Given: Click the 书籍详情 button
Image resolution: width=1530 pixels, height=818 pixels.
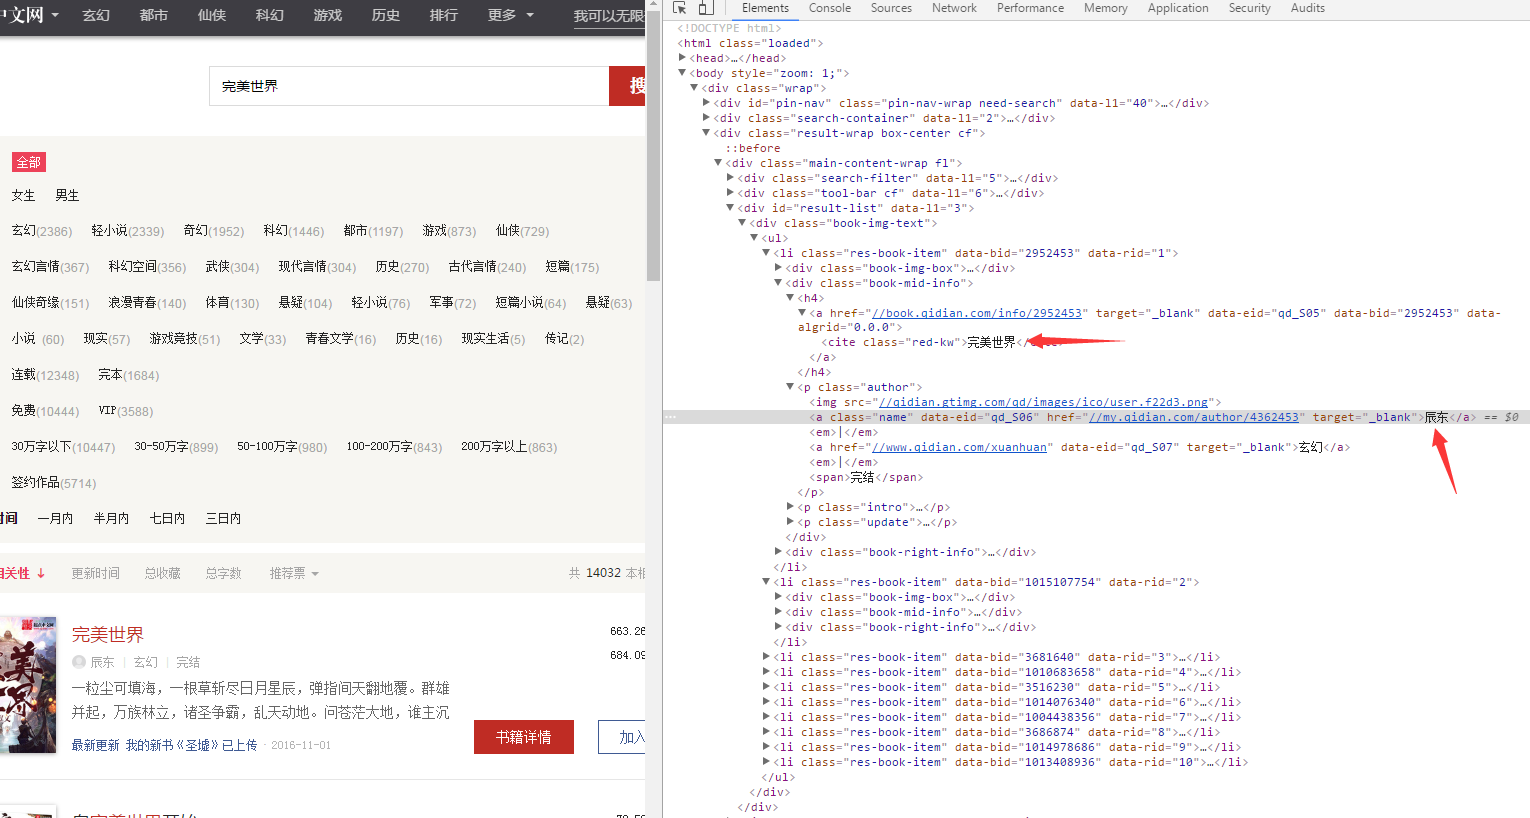Looking at the screenshot, I should point(524,737).
